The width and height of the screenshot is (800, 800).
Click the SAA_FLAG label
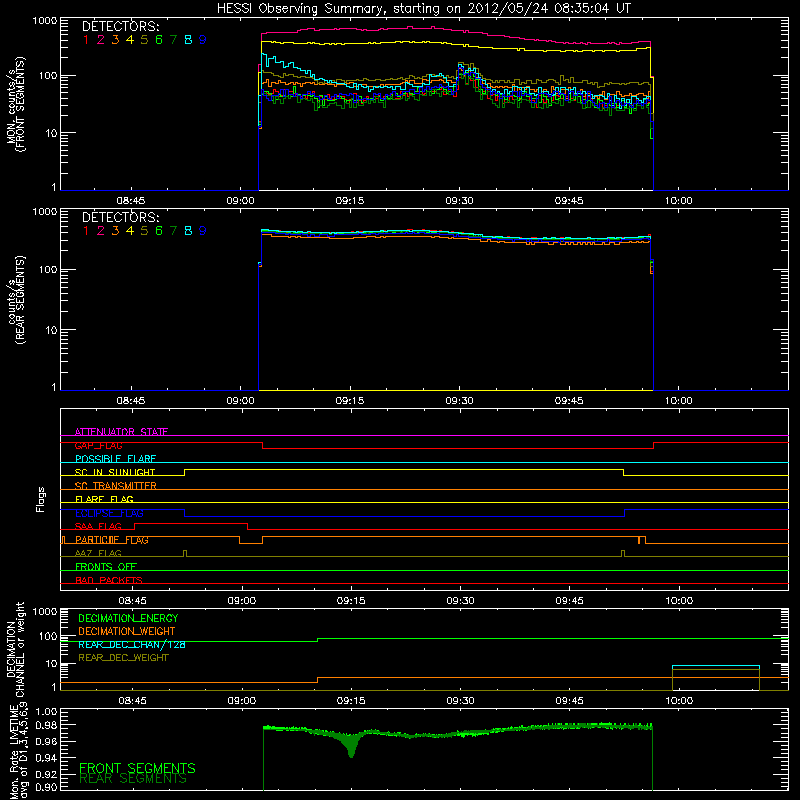pos(98,526)
